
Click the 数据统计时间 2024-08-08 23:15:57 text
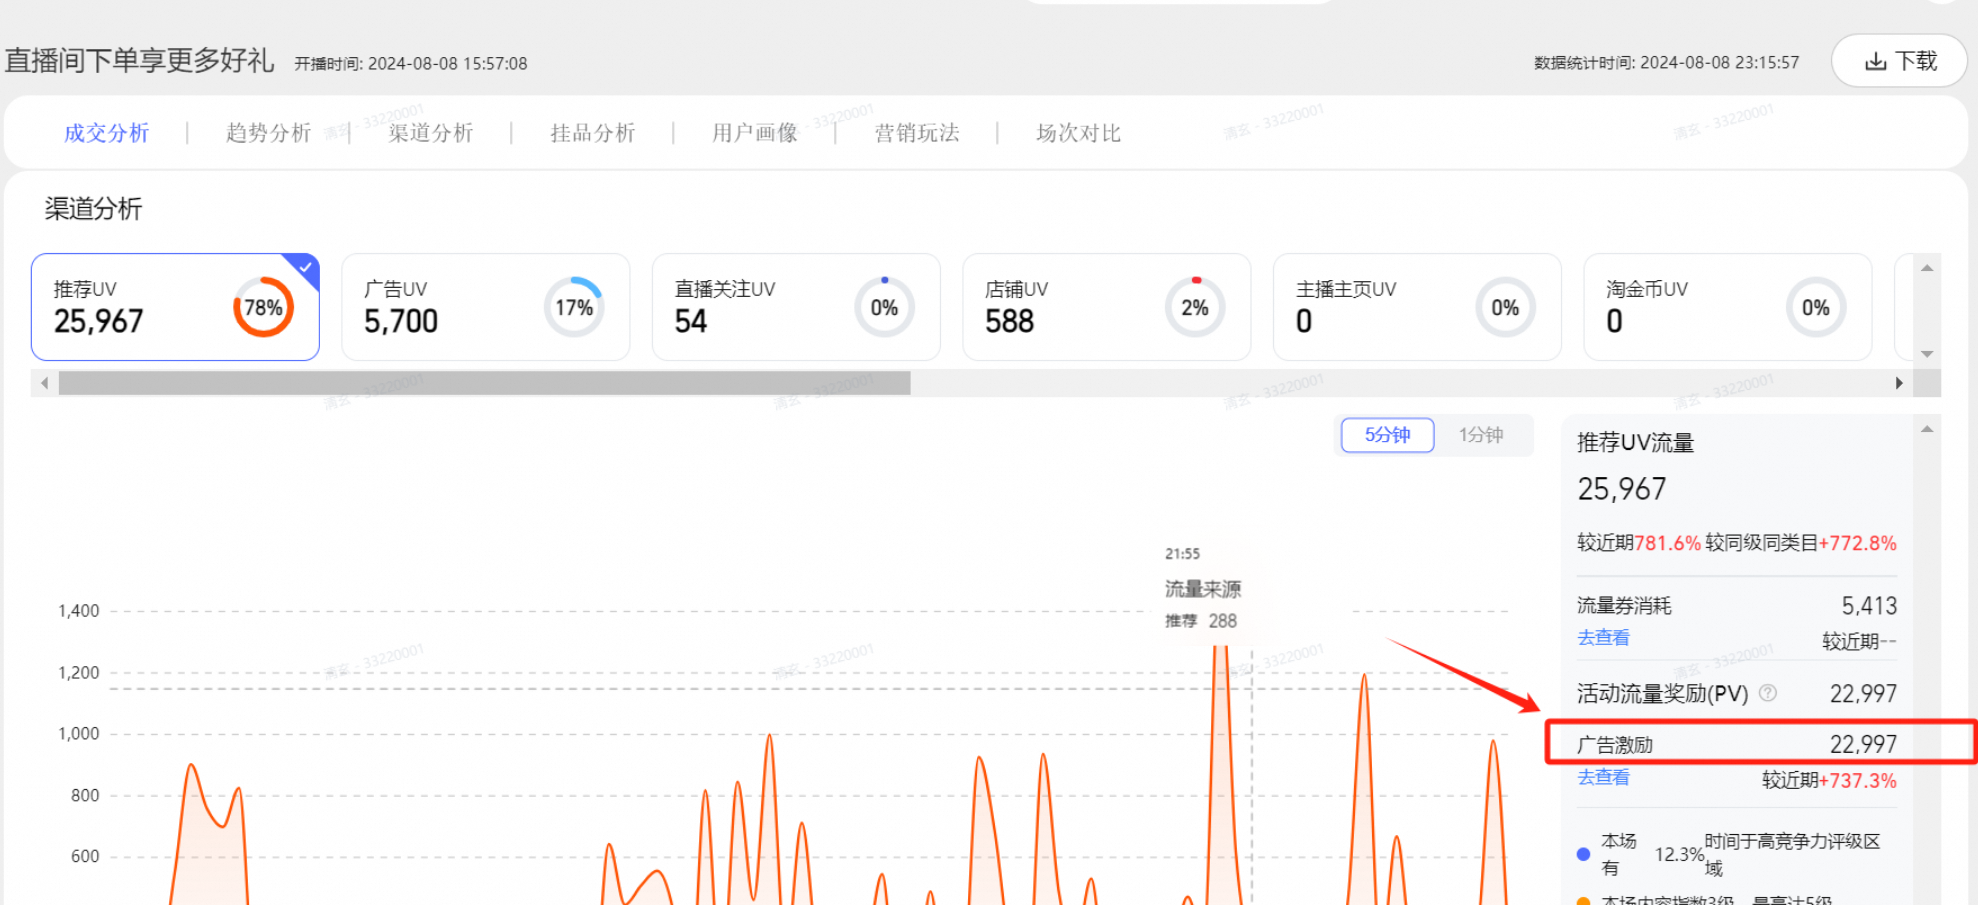coord(1666,63)
